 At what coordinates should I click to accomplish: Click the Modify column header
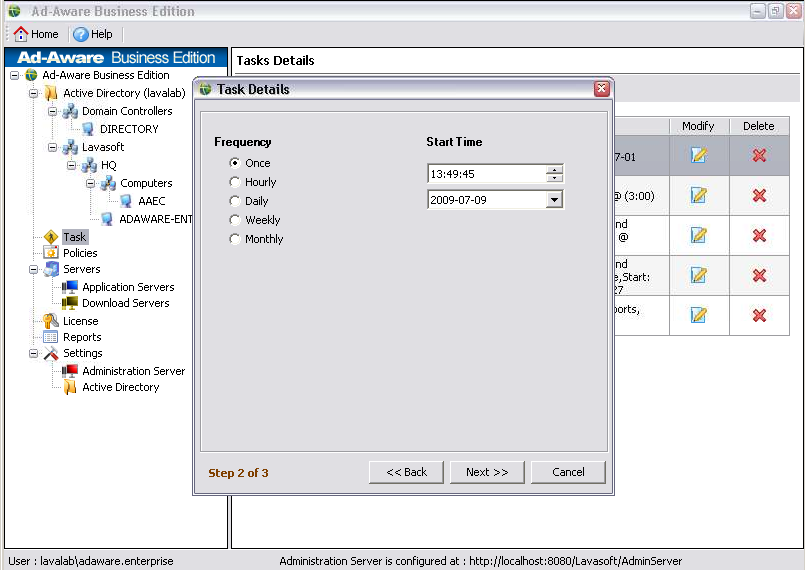(x=699, y=126)
